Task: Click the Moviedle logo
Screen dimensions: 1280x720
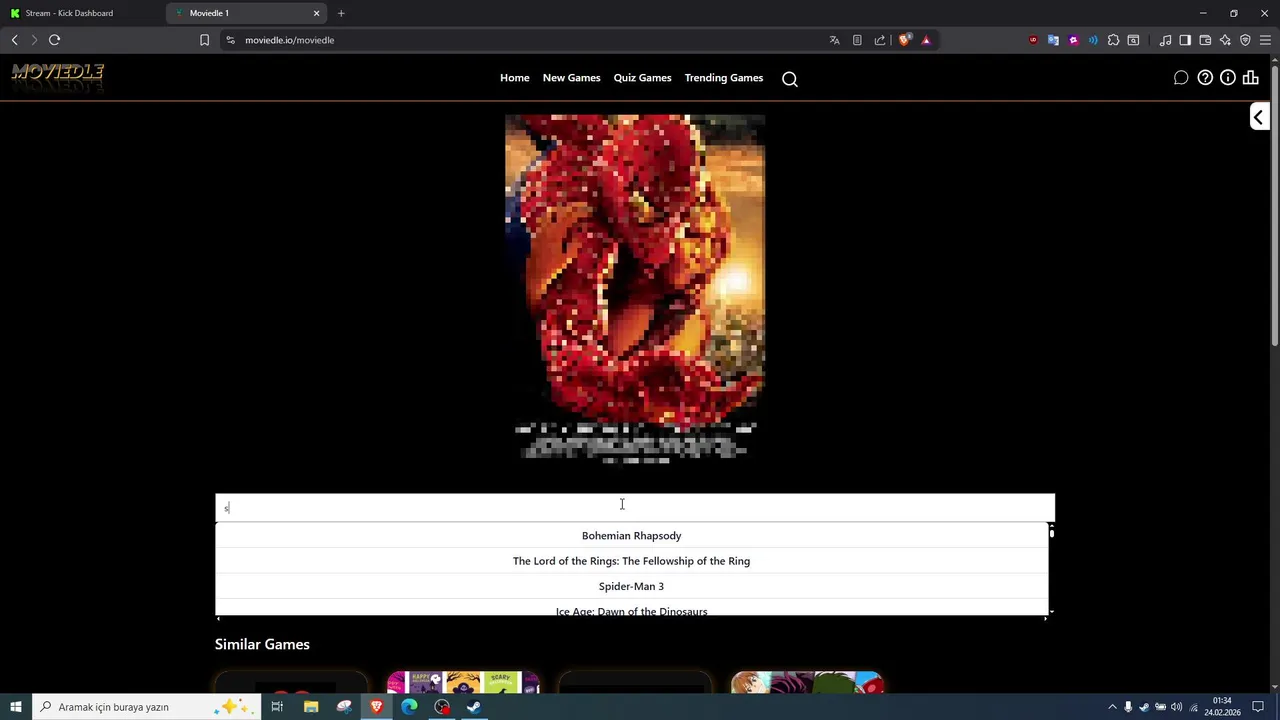Action: point(58,77)
